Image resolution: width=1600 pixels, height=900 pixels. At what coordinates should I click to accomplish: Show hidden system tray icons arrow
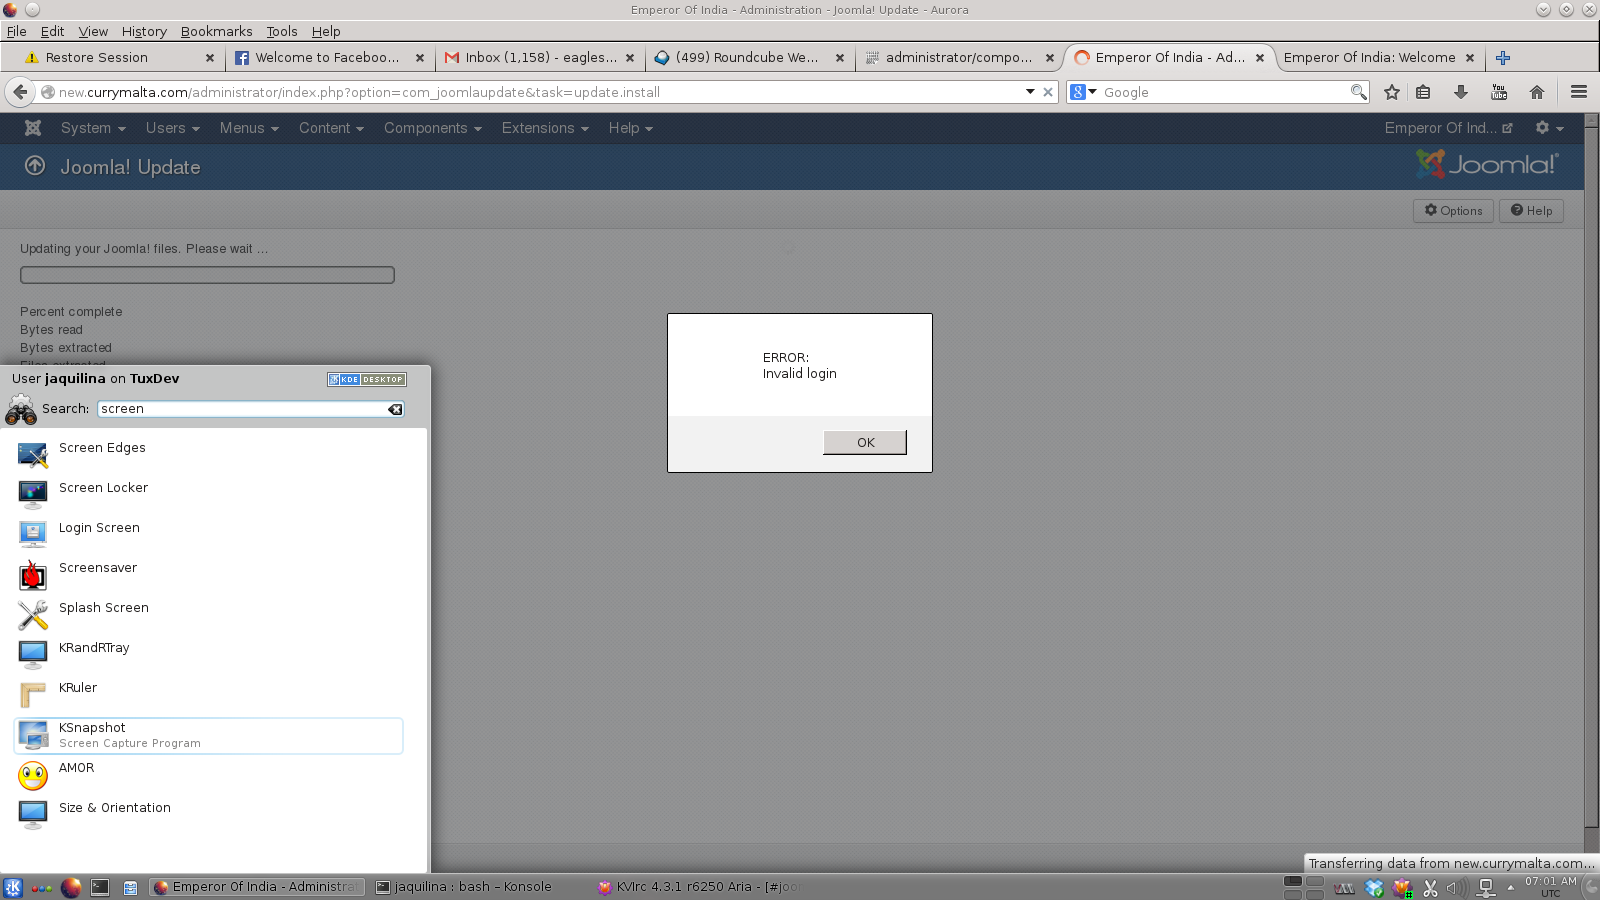1511,888
